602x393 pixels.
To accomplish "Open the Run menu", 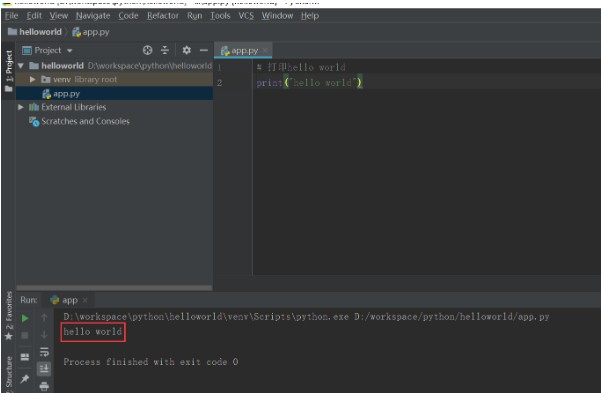I will tap(195, 16).
